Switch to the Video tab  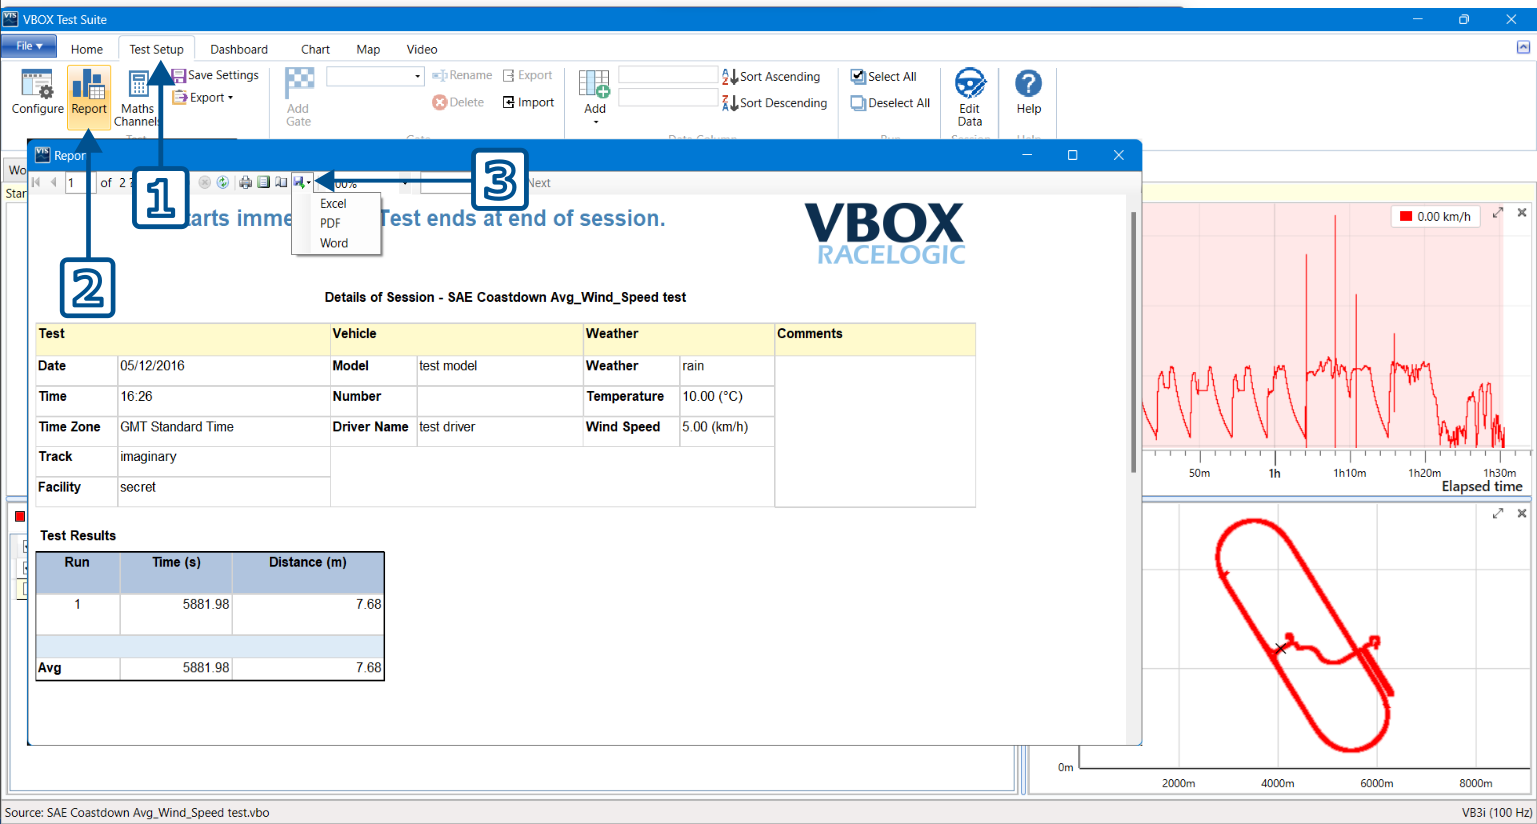[422, 49]
